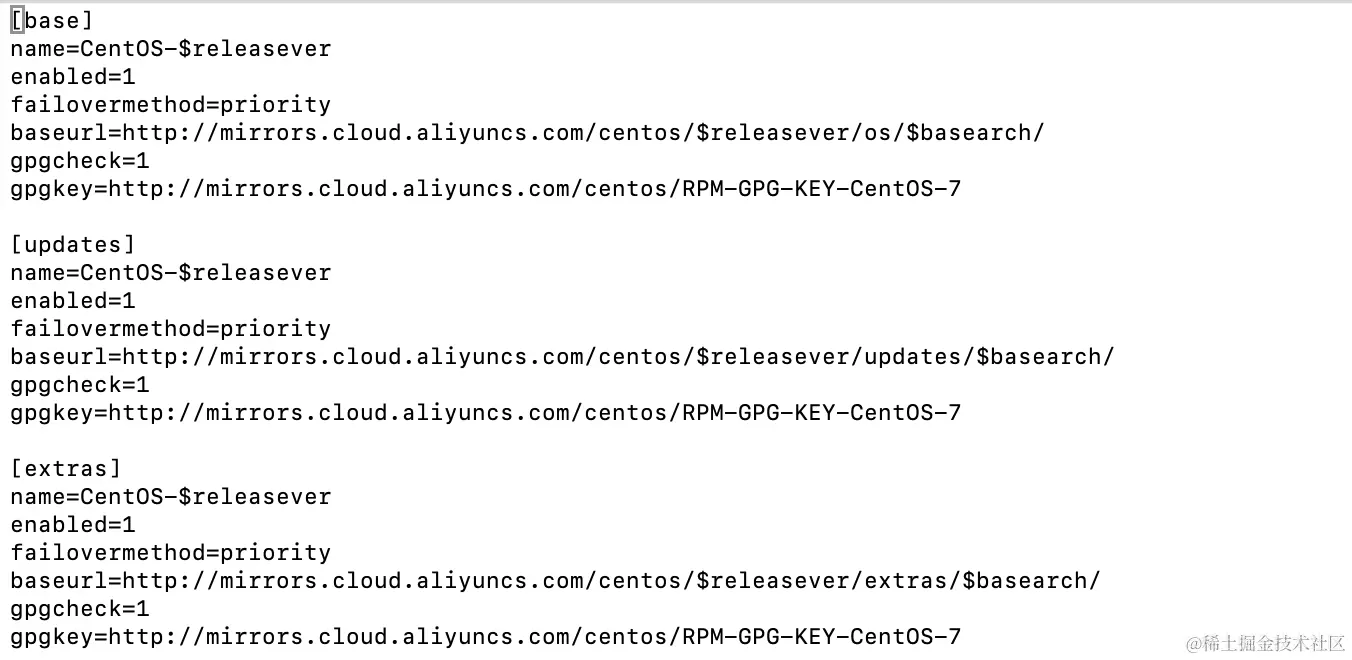1352x660 pixels.
Task: Place cursor on gpgcheck=1 under [extras]
Action: (x=79, y=609)
